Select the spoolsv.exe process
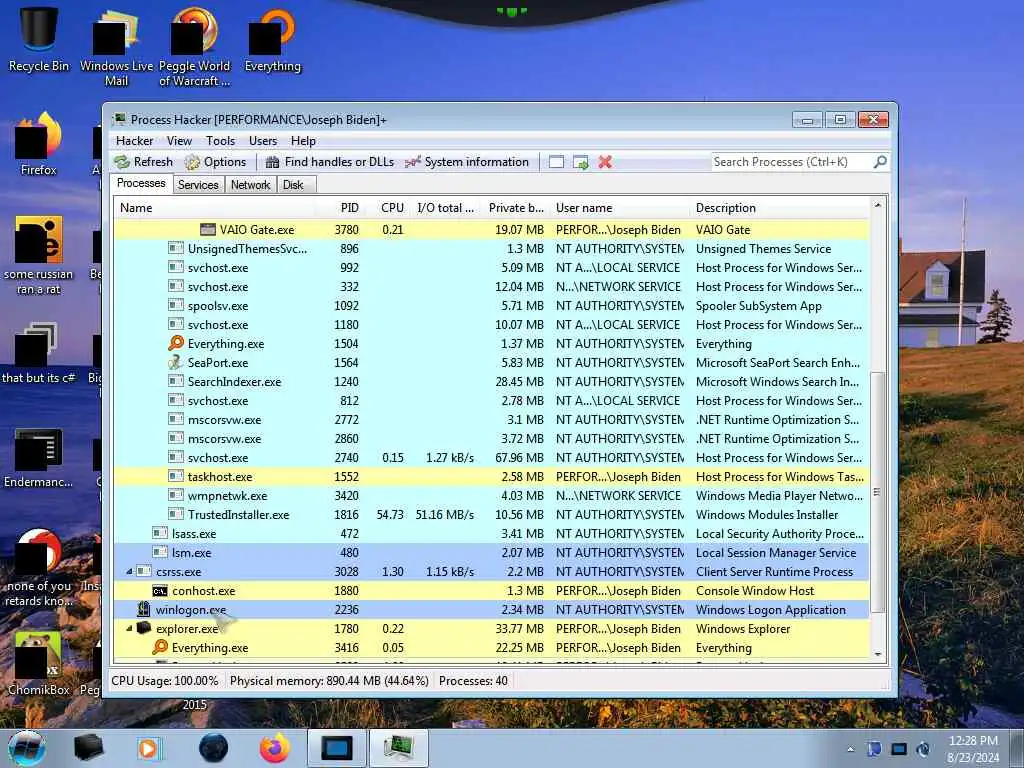 point(491,306)
